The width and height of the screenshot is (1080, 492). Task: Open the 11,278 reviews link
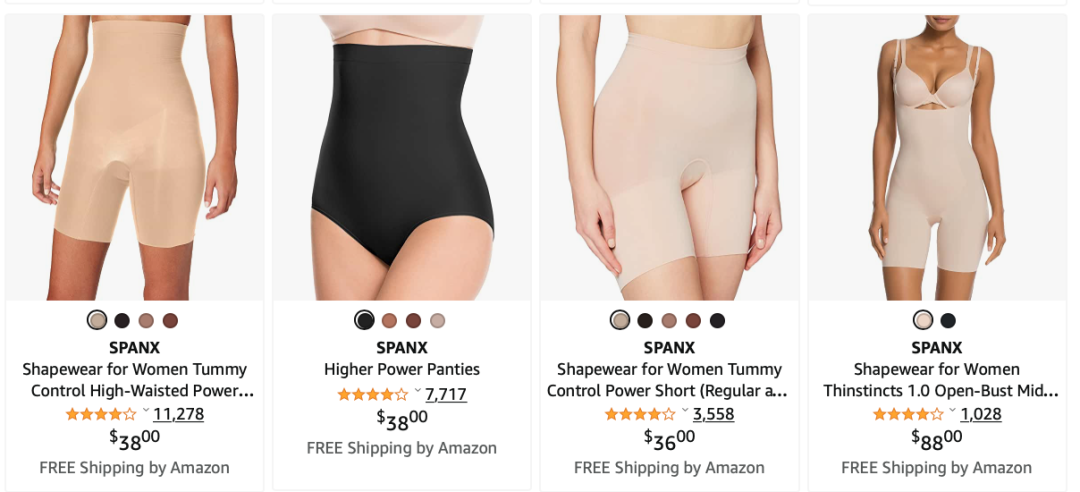(178, 414)
